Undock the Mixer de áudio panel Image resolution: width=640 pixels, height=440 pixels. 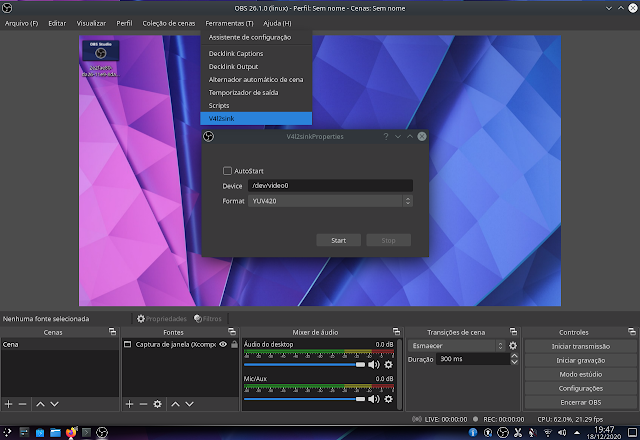[396, 331]
